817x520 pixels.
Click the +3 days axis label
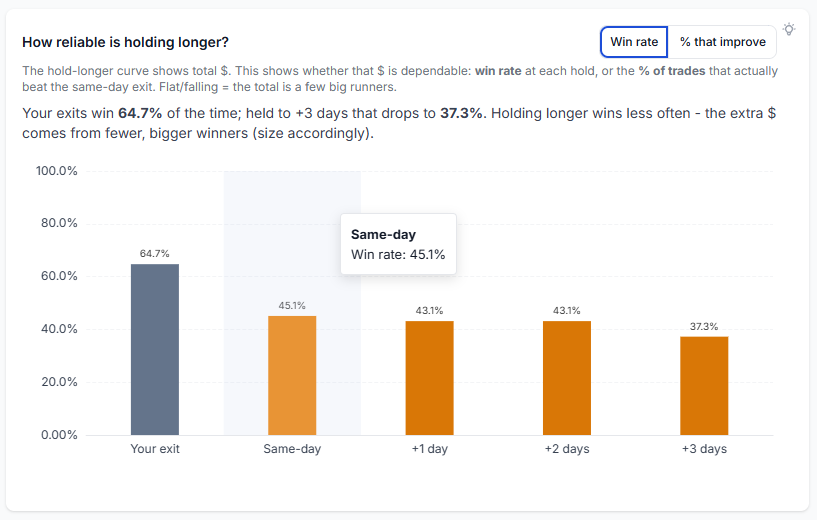click(x=704, y=449)
